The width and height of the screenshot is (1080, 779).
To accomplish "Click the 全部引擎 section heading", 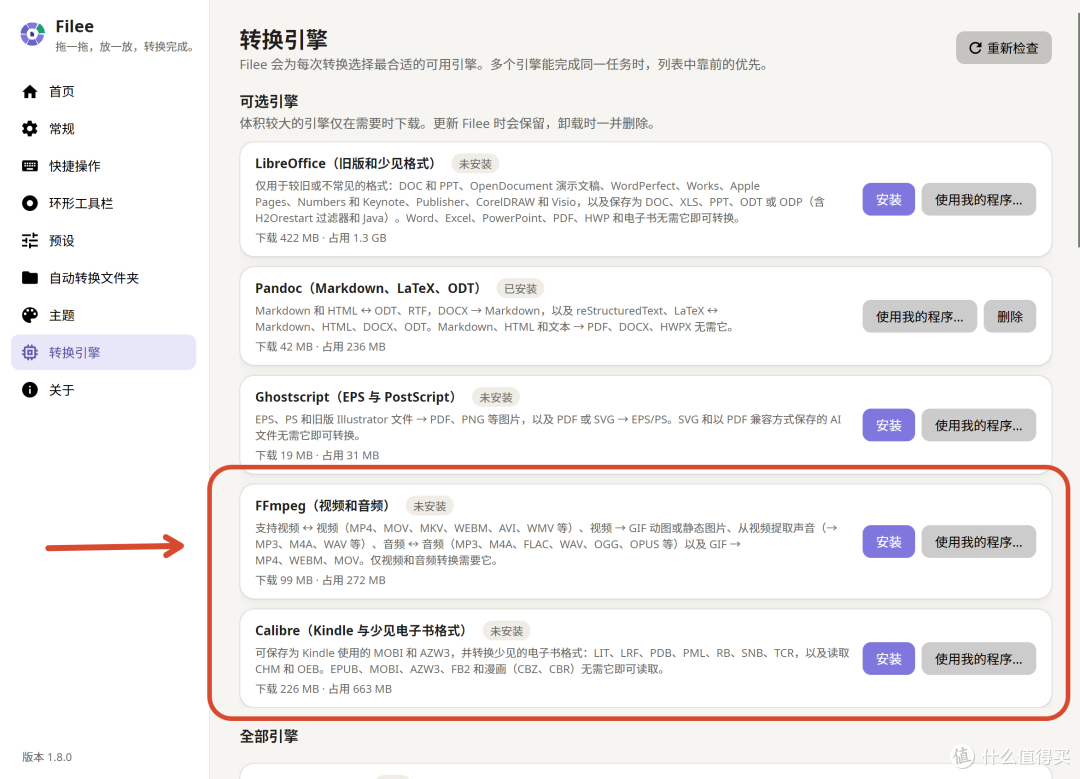I will pyautogui.click(x=269, y=736).
